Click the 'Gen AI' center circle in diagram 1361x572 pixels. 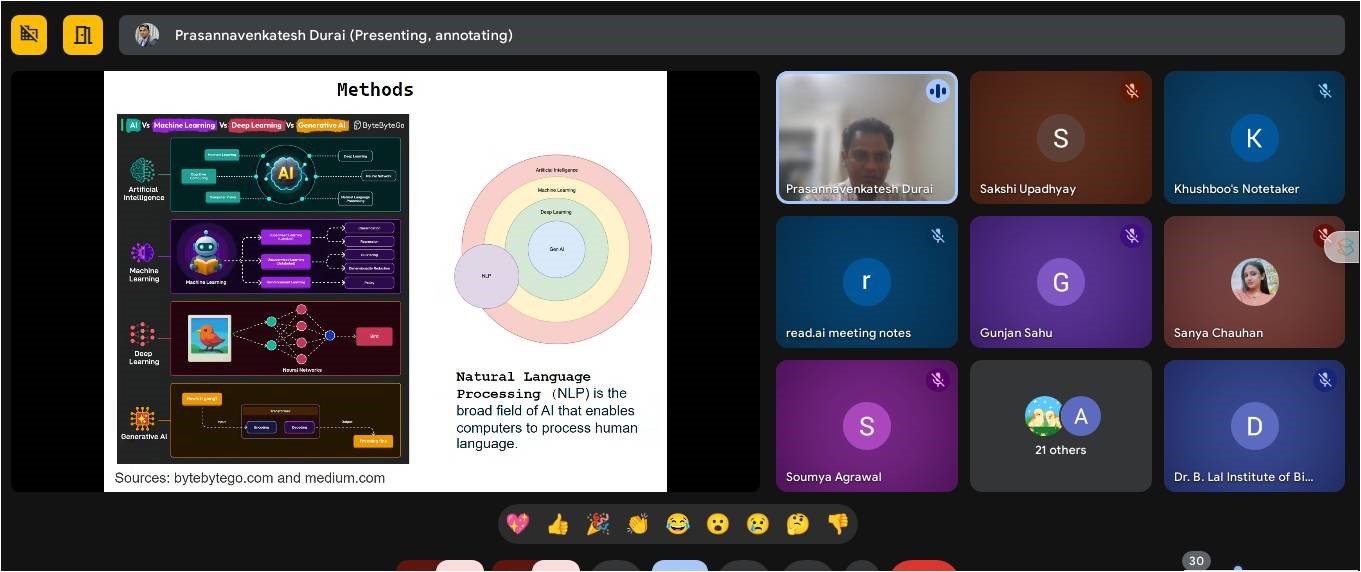(x=556, y=249)
